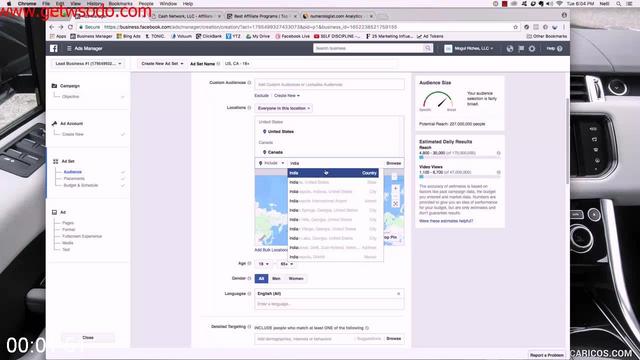This screenshot has height=360, width=640.
Task: Go back with the browser back arrow
Action: coord(51,27)
